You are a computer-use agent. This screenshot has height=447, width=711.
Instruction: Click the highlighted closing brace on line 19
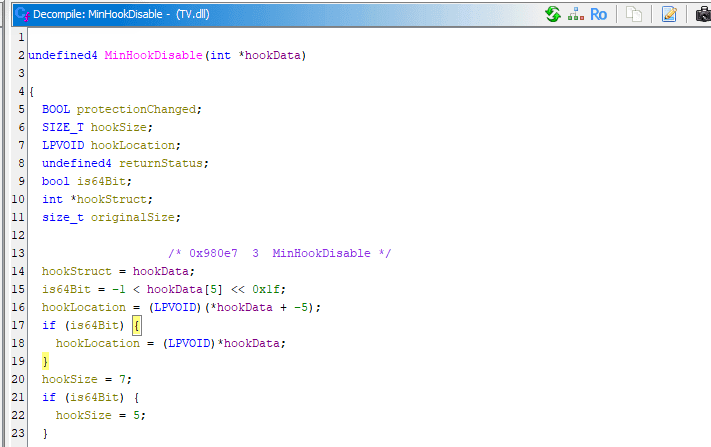[45, 361]
